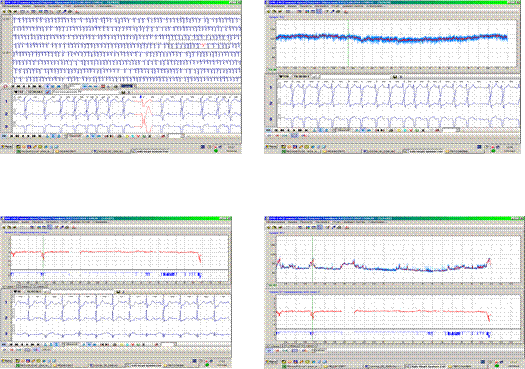This screenshot has height=369, width=525.
Task: Click the red circle icon left of the overview playback toolbar
Action: tap(5, 86)
